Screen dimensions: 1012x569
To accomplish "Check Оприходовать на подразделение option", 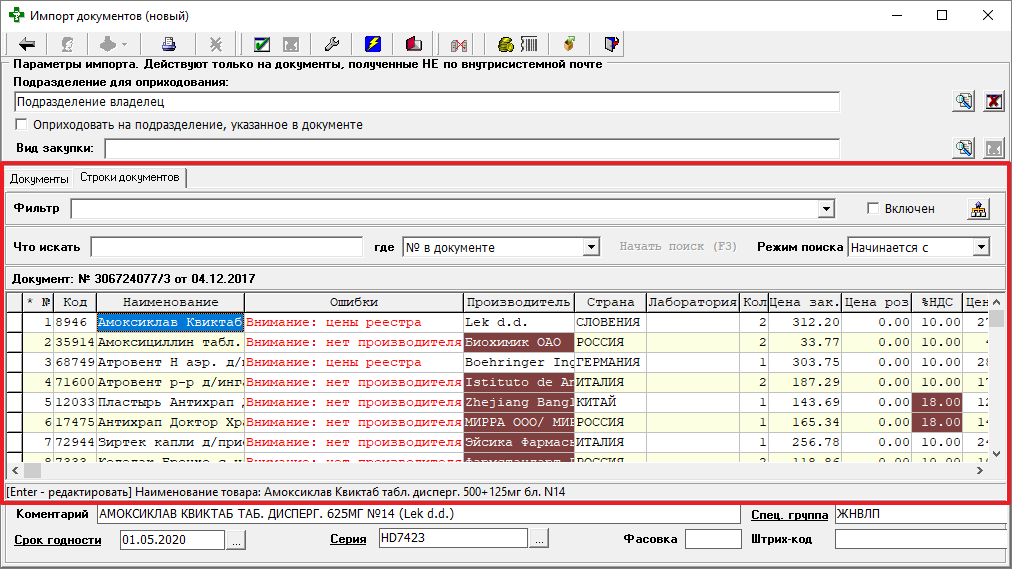I will pyautogui.click(x=22, y=125).
